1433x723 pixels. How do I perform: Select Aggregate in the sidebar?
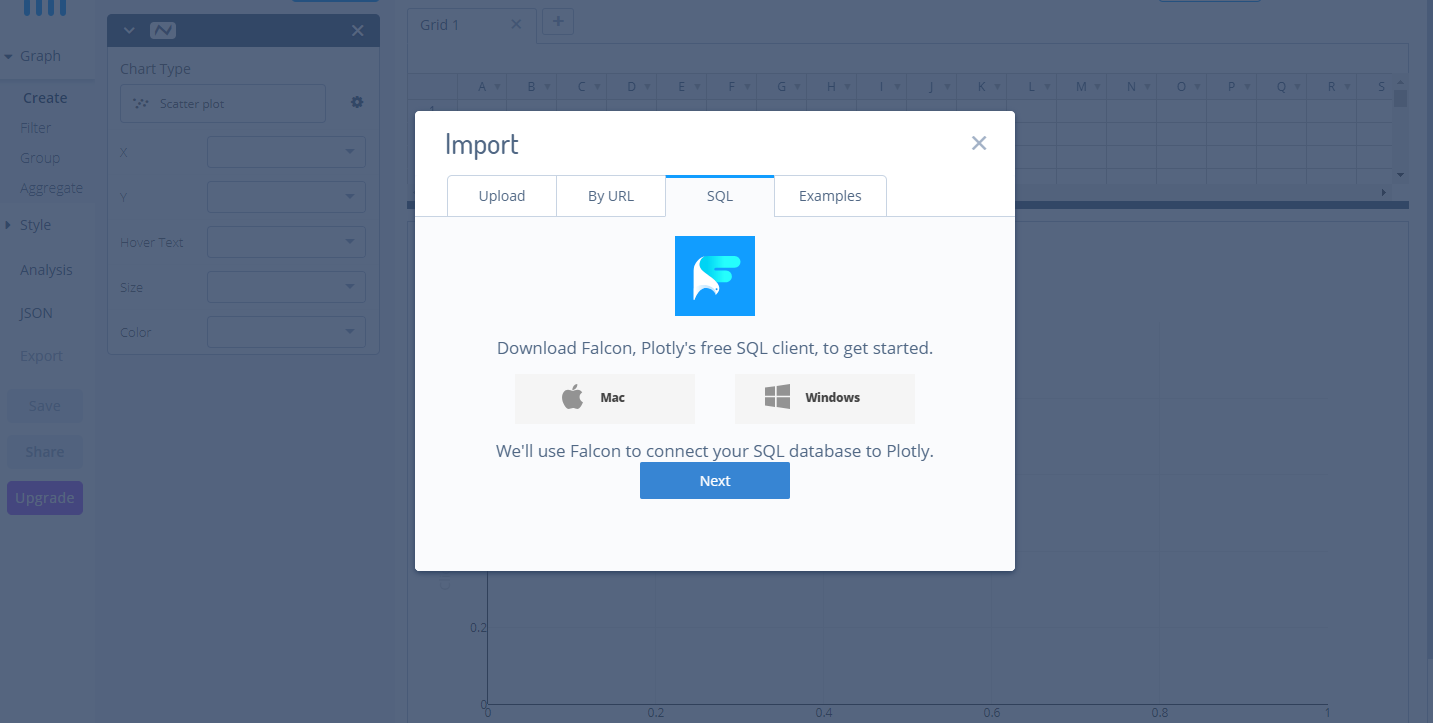click(51, 188)
